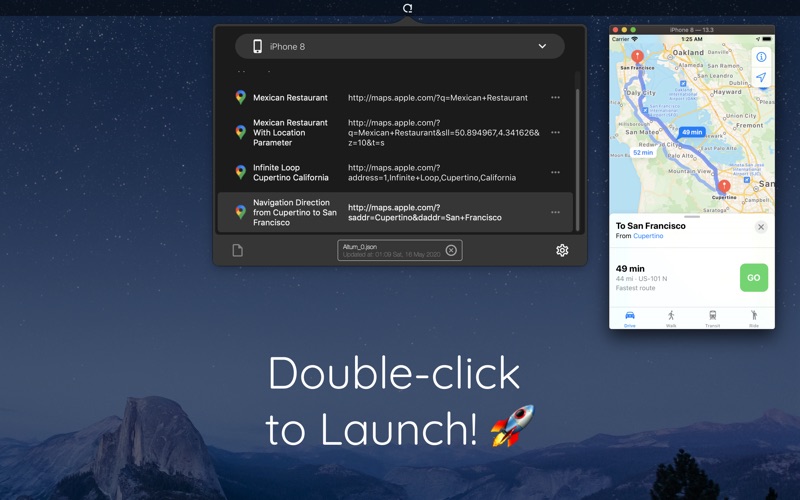Tap the green GO button
Viewport: 800px width, 500px height.
click(754, 278)
